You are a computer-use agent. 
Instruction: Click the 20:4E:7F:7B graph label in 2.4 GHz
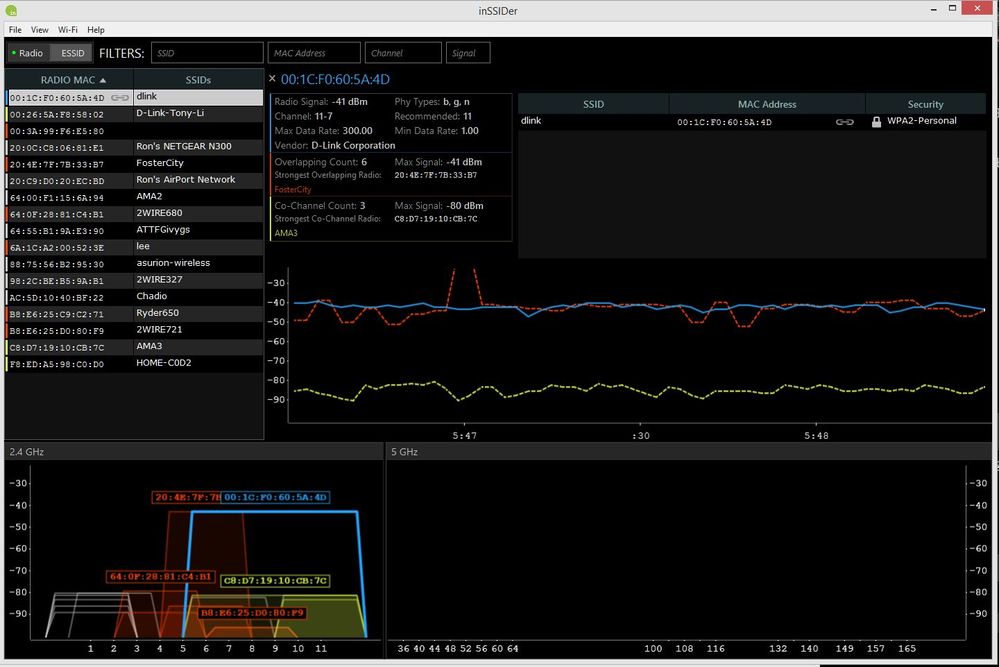(187, 497)
